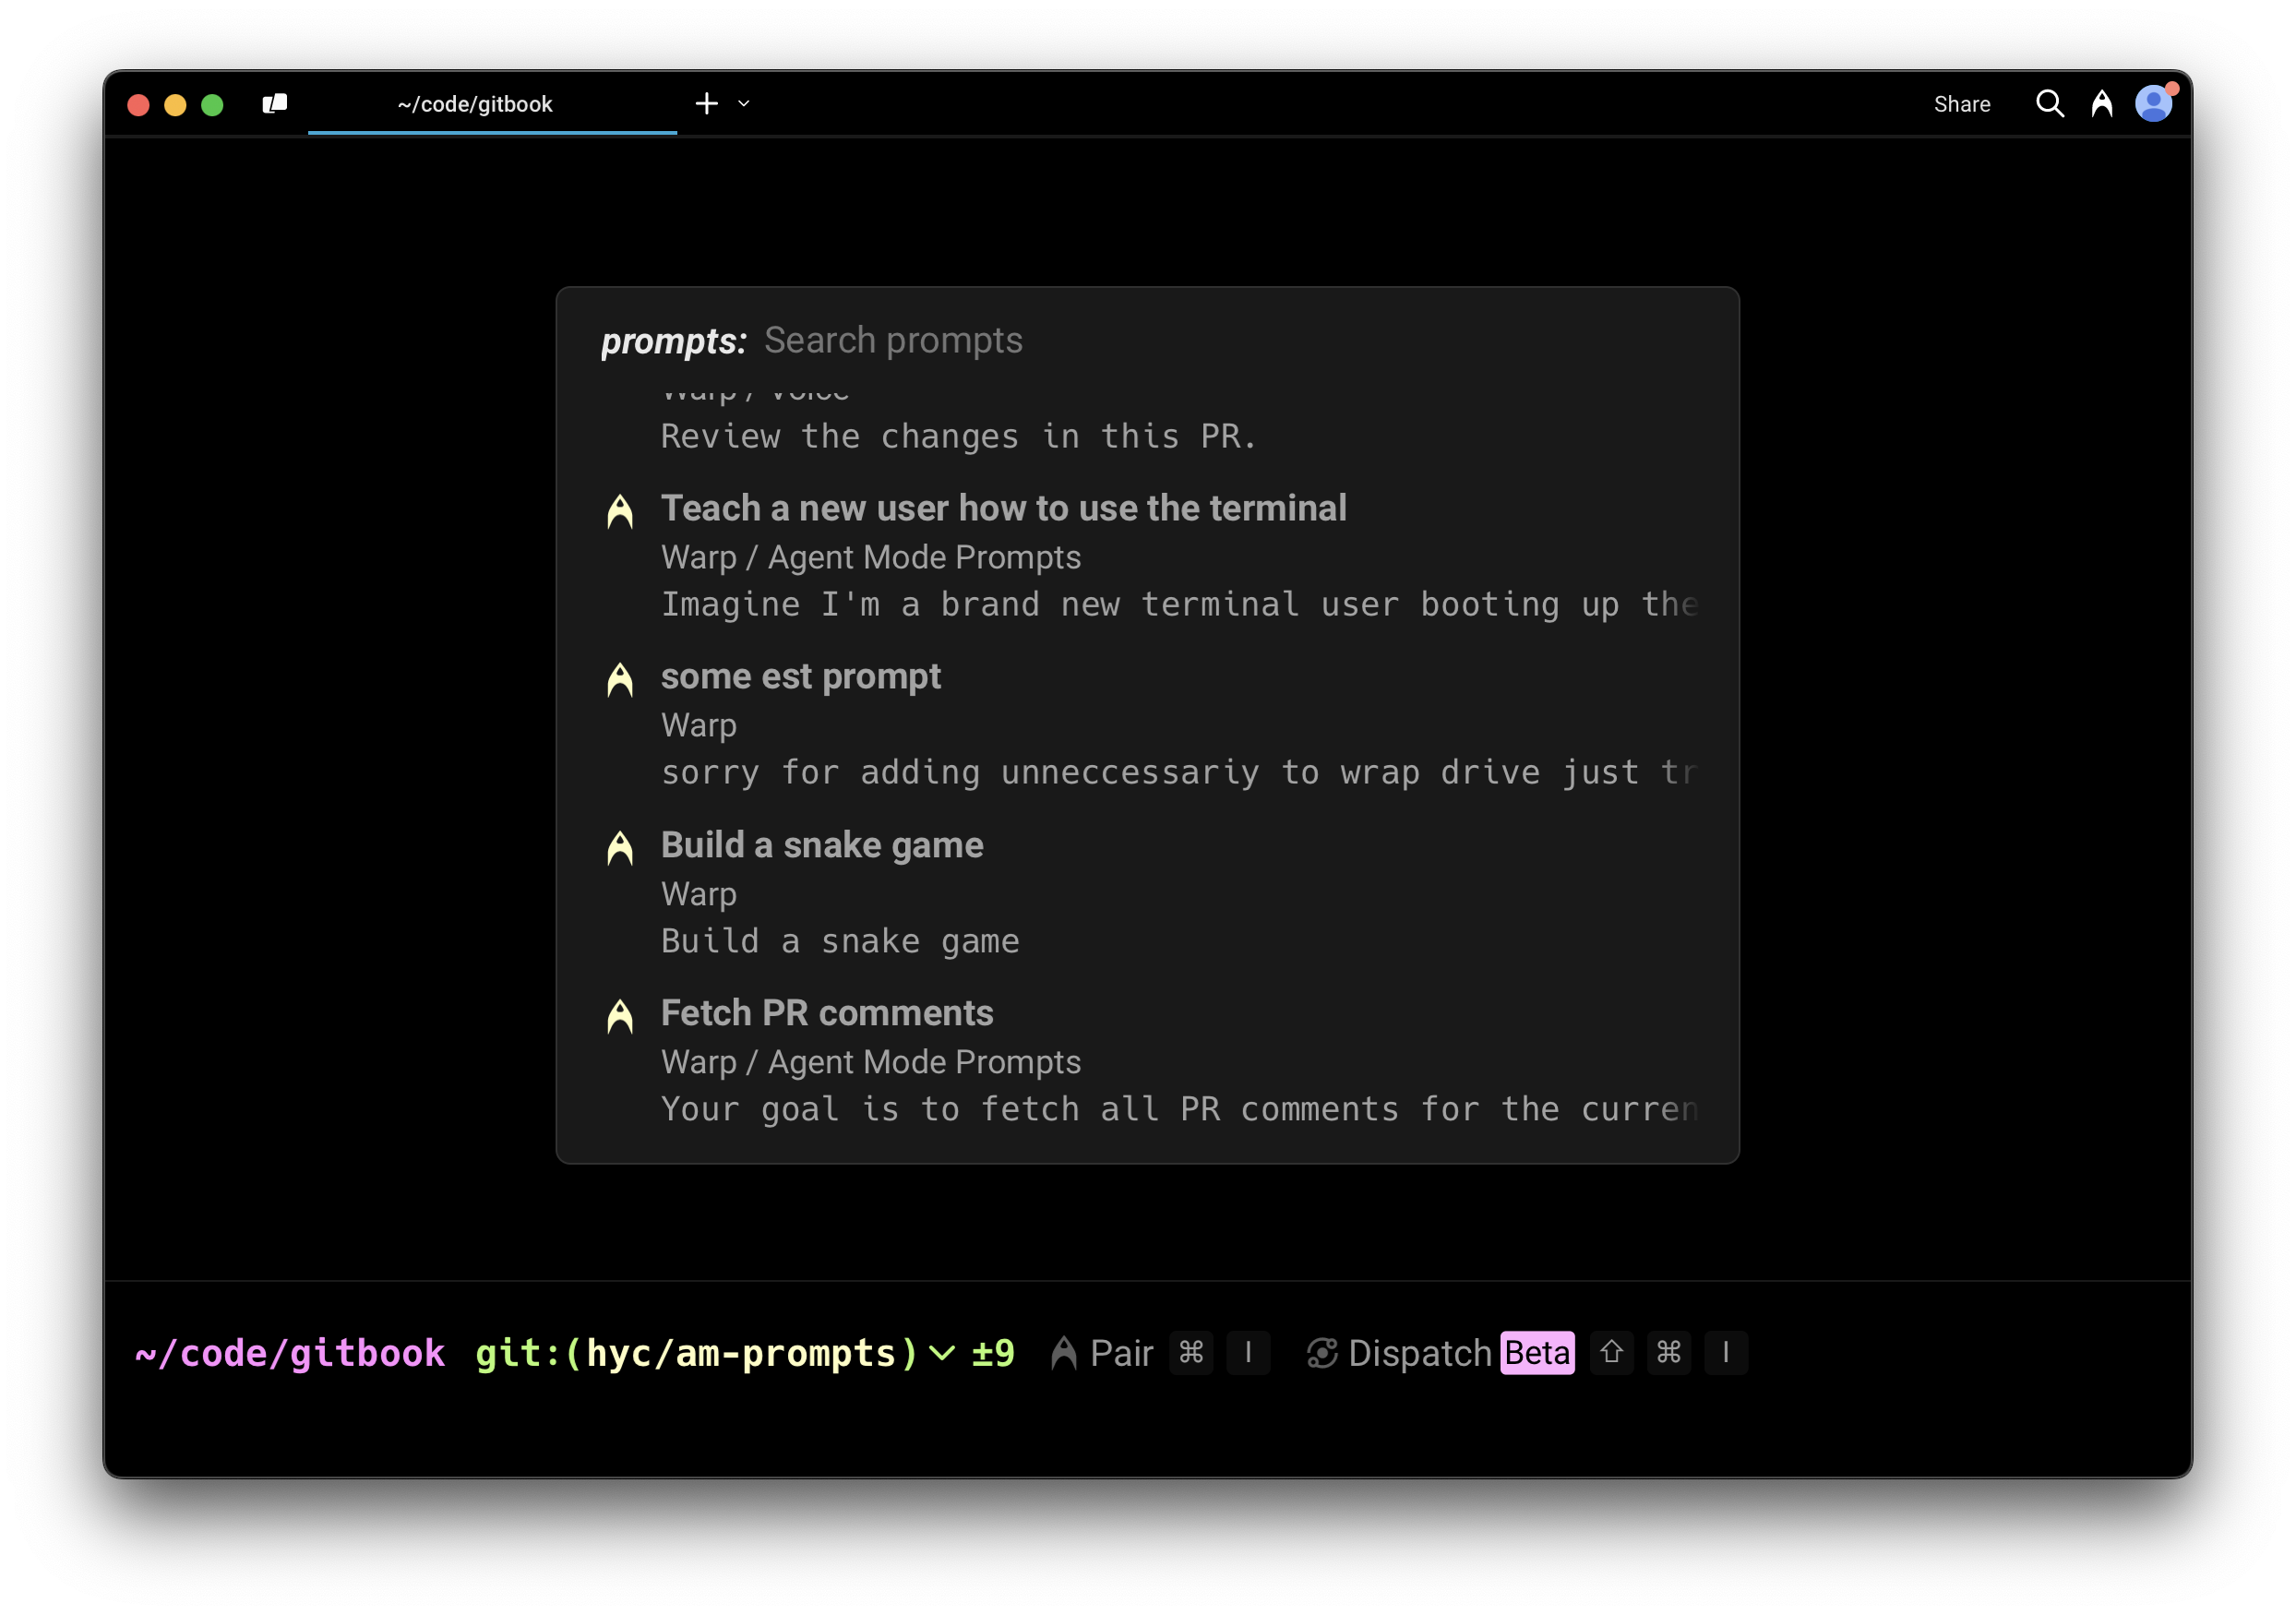Click the Pair label in the status bar
Screen dimensions: 2296x1615
(1122, 1352)
